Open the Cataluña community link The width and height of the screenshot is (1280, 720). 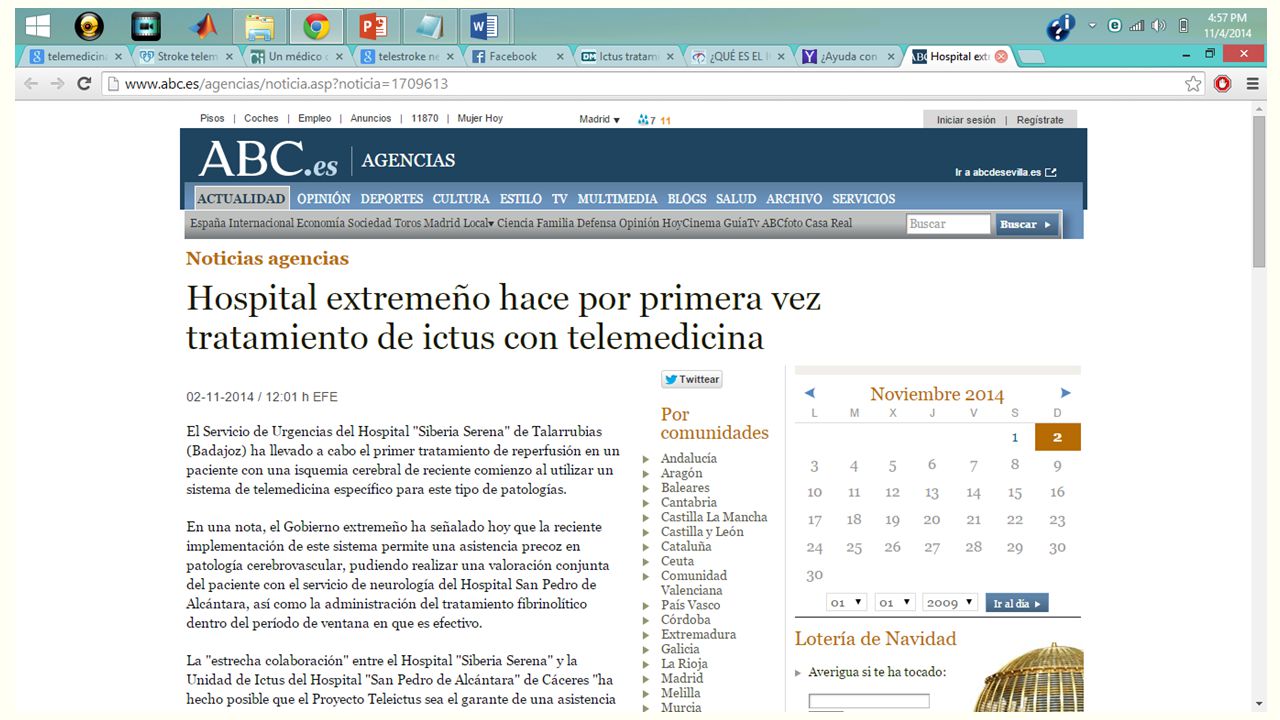pyautogui.click(x=686, y=546)
